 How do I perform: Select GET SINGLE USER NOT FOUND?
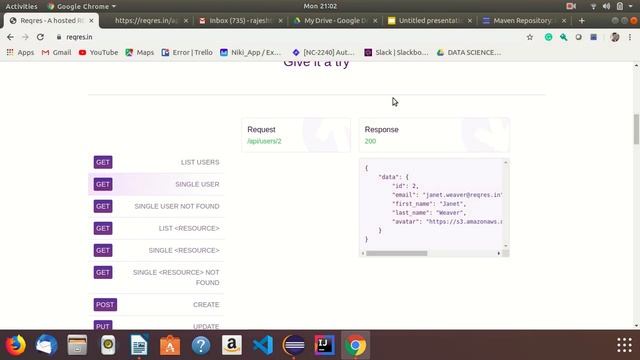pyautogui.click(x=156, y=207)
